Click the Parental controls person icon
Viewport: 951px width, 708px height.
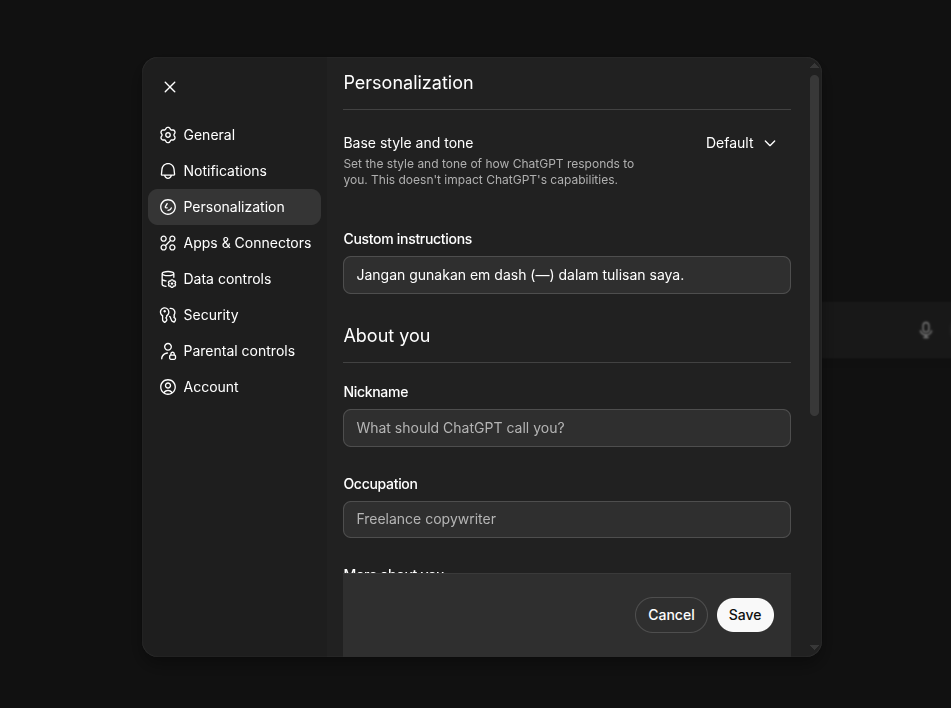pos(168,351)
